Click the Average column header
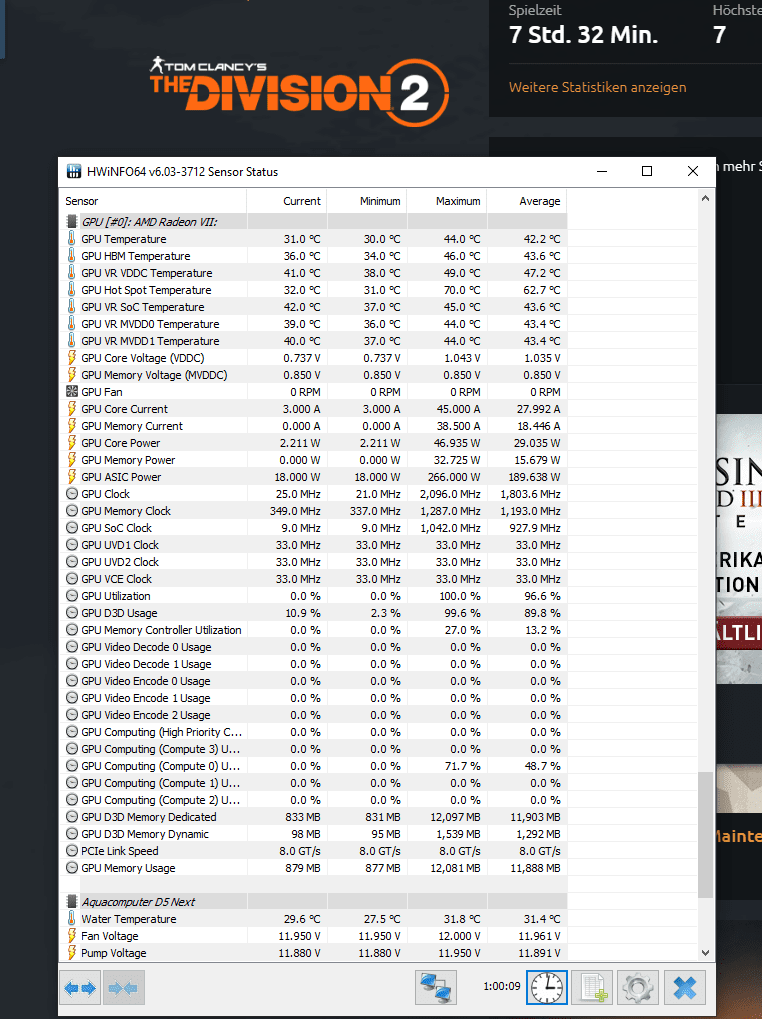762x1019 pixels. pos(527,201)
